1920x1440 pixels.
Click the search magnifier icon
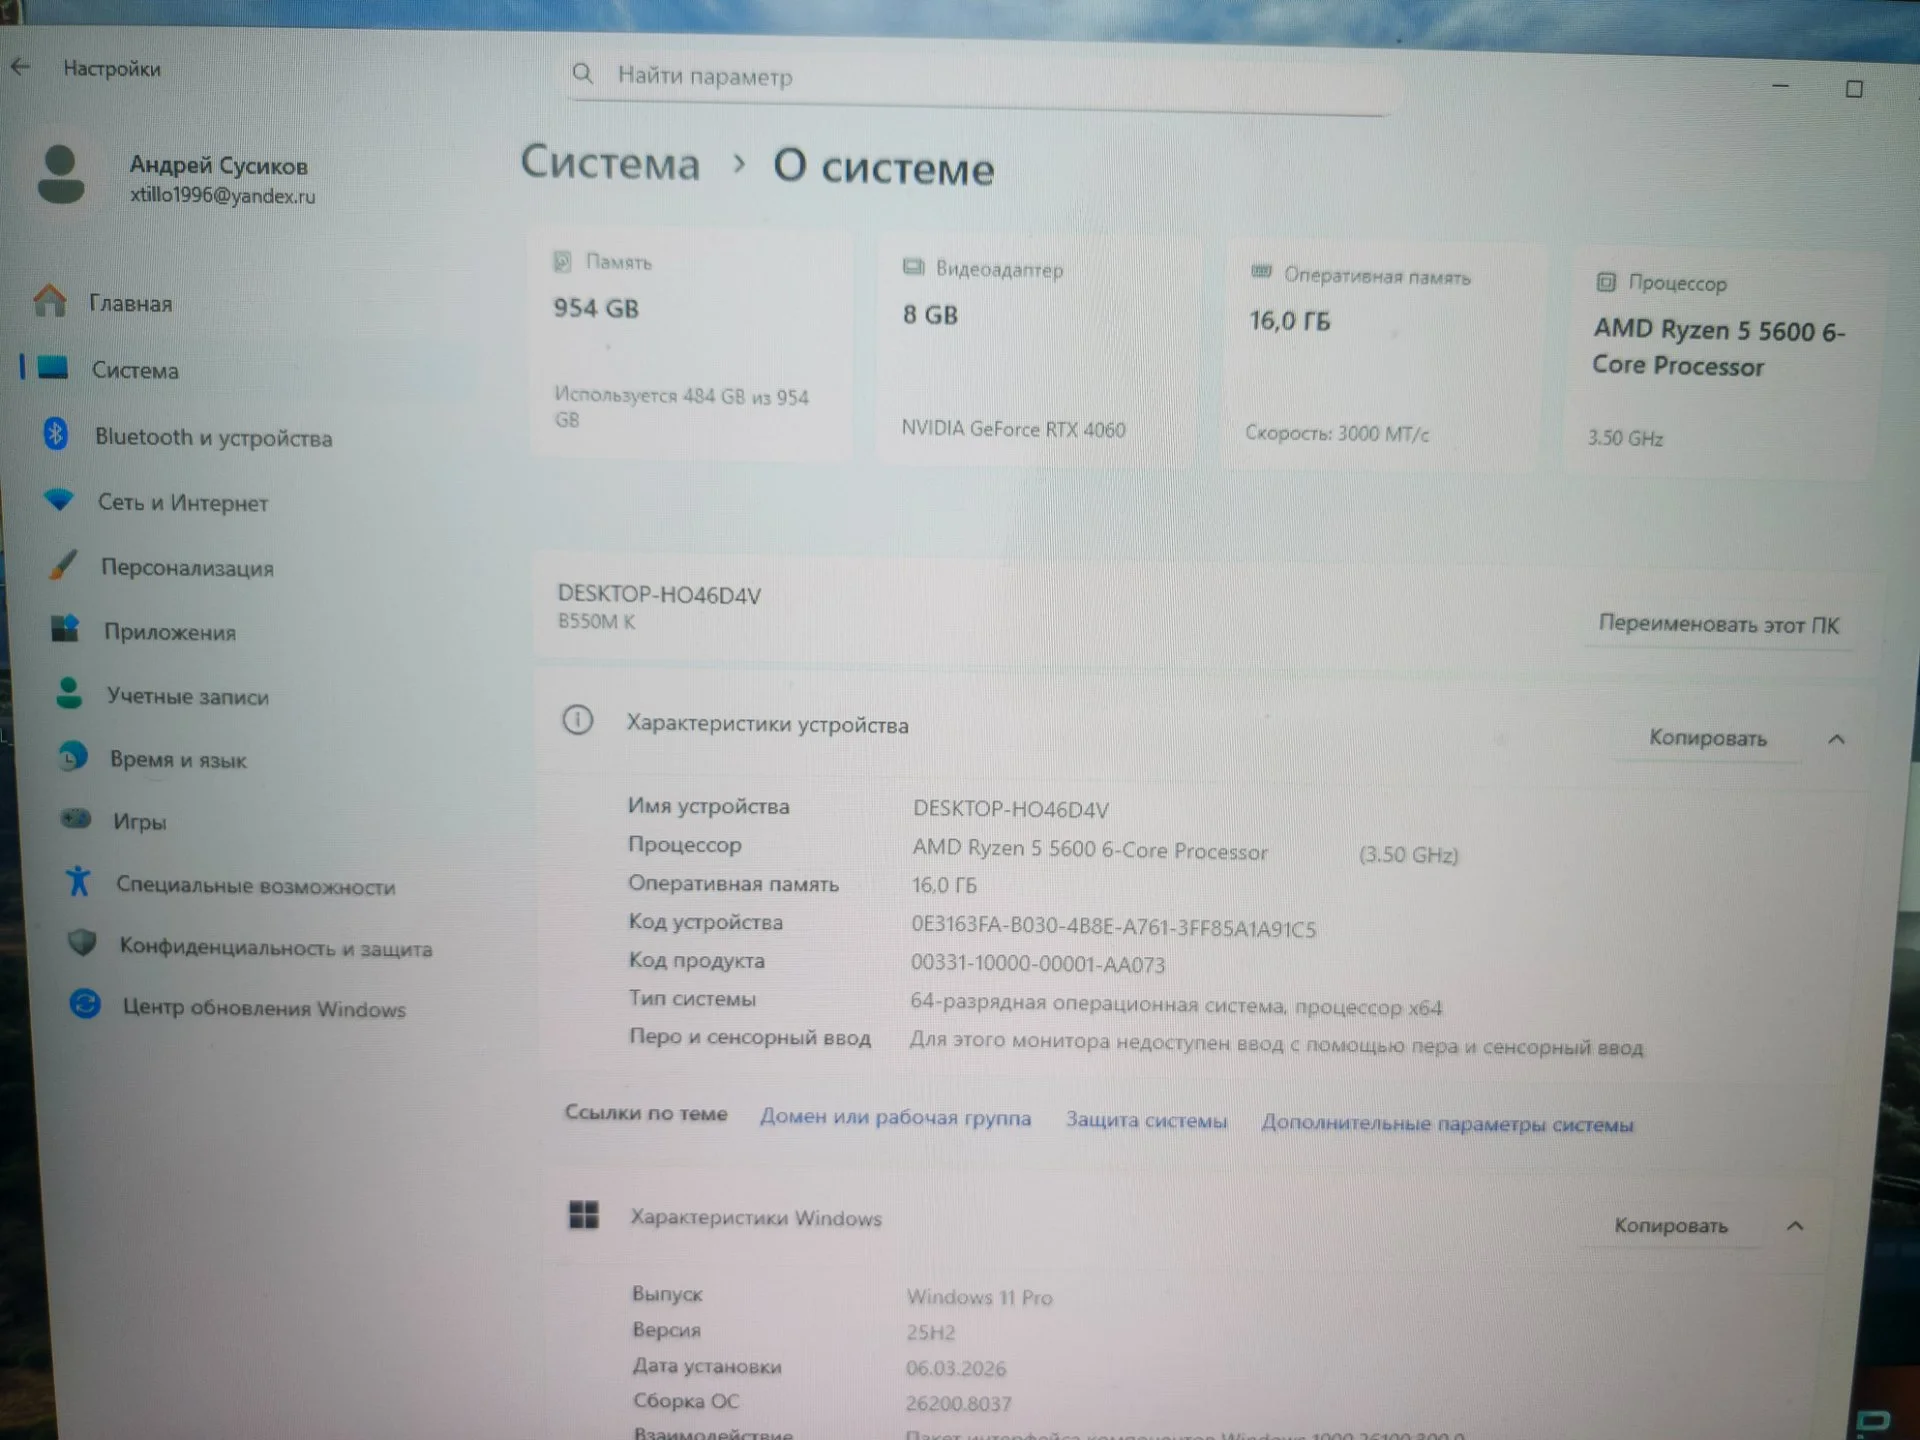click(x=582, y=73)
